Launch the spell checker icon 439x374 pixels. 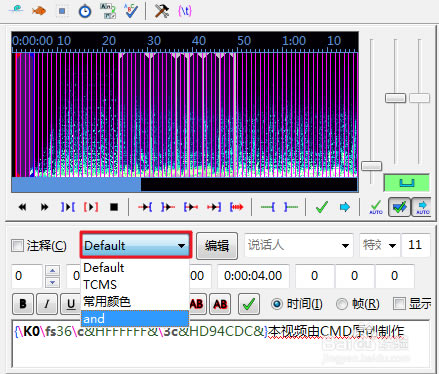tap(131, 11)
